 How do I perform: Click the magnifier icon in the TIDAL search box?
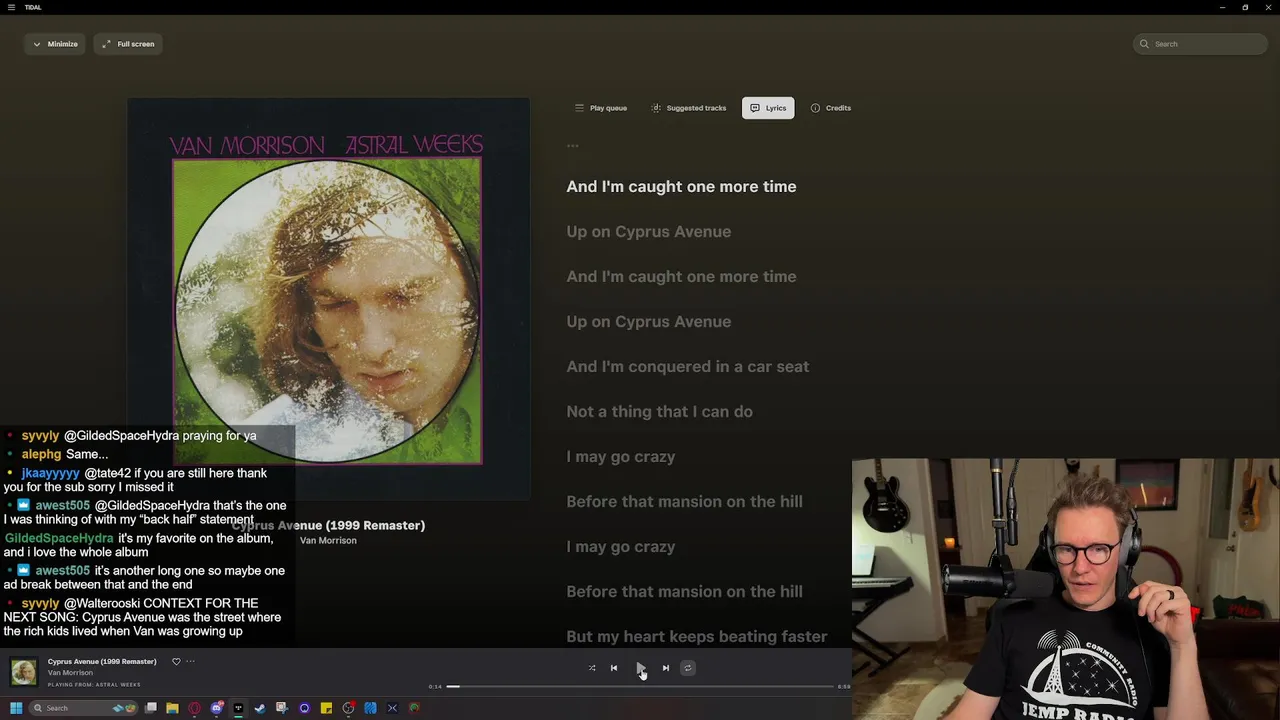1144,44
